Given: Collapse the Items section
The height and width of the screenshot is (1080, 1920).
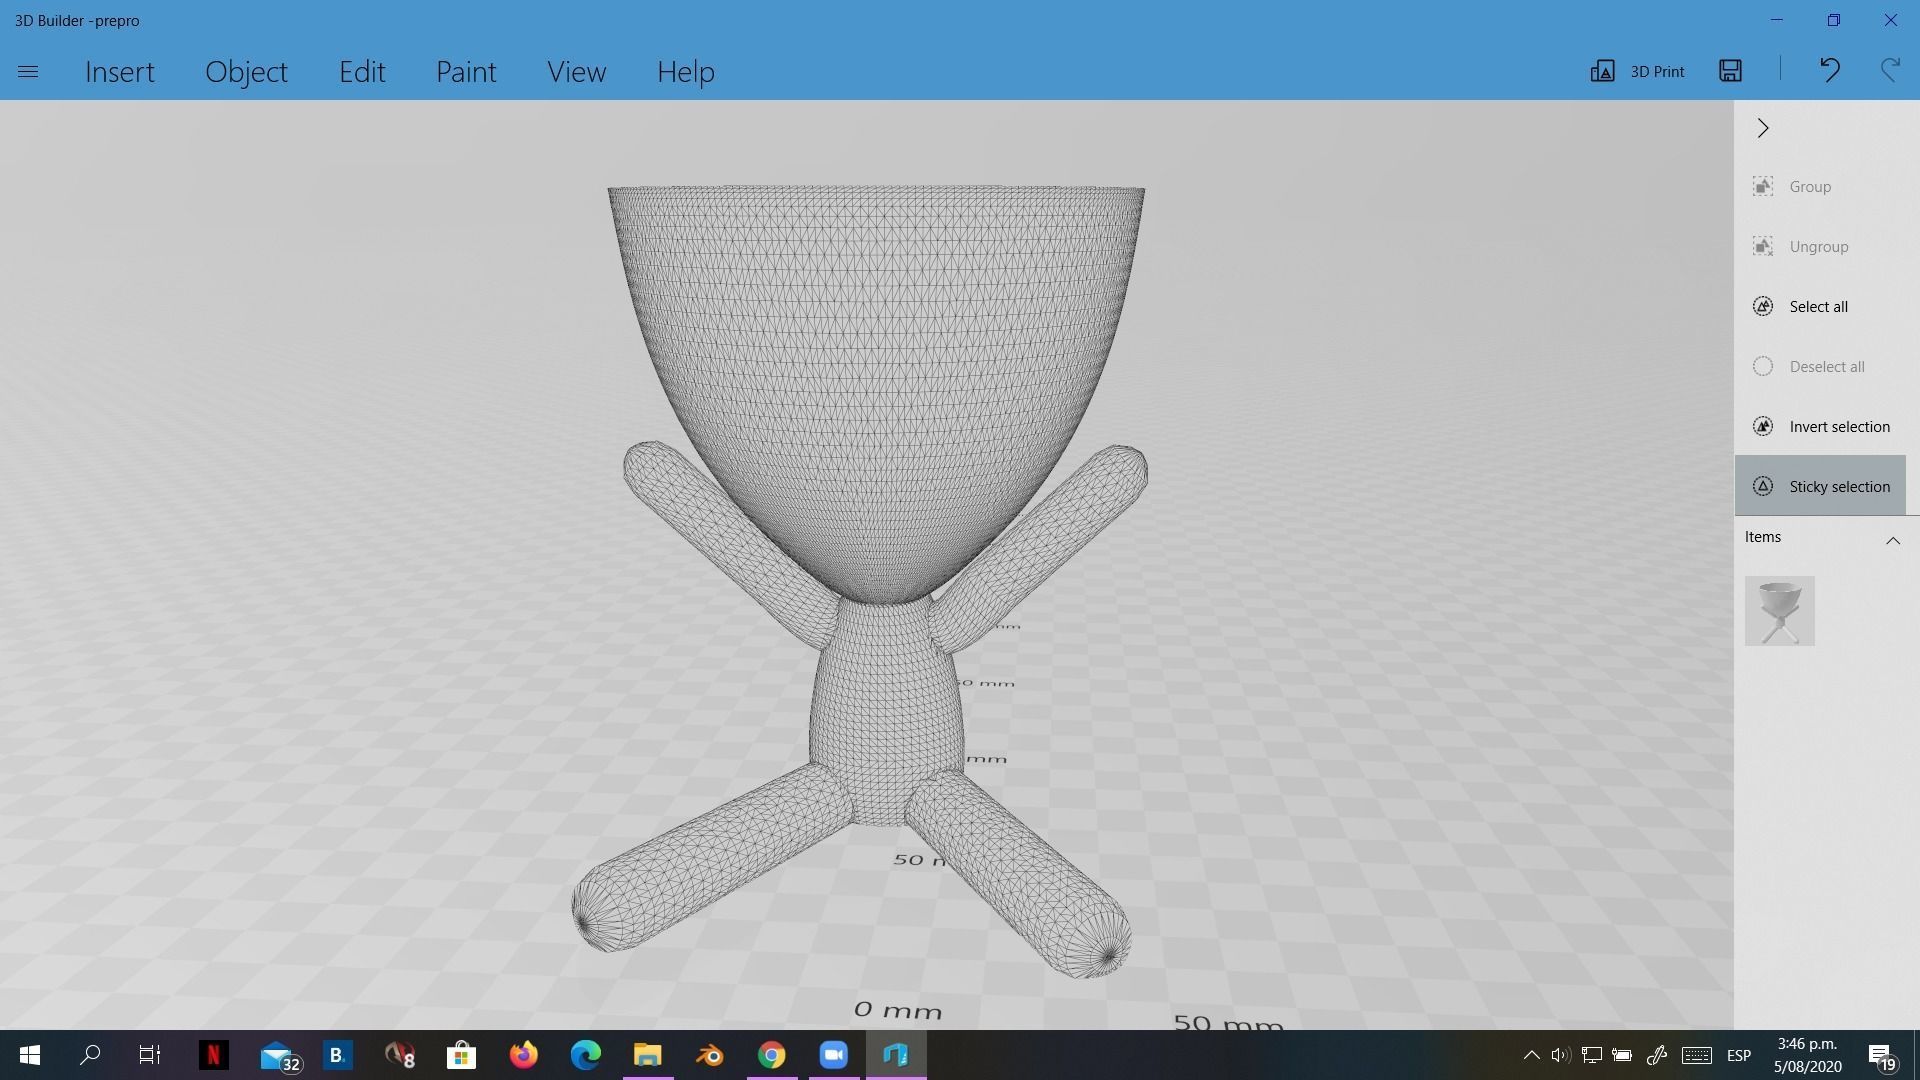Looking at the screenshot, I should pos(1892,540).
